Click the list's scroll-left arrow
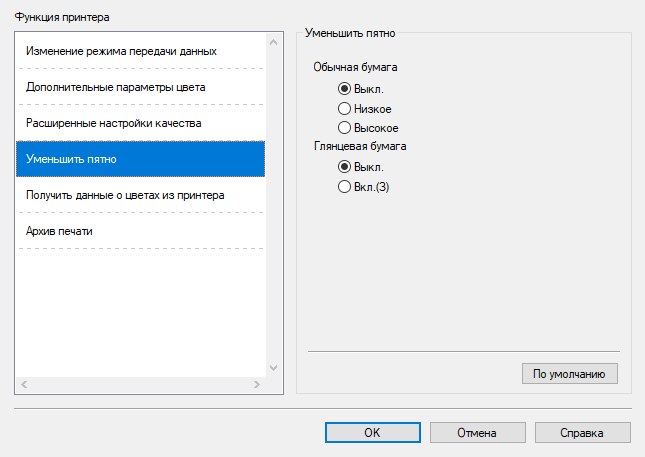This screenshot has width=645, height=457. tap(24, 384)
